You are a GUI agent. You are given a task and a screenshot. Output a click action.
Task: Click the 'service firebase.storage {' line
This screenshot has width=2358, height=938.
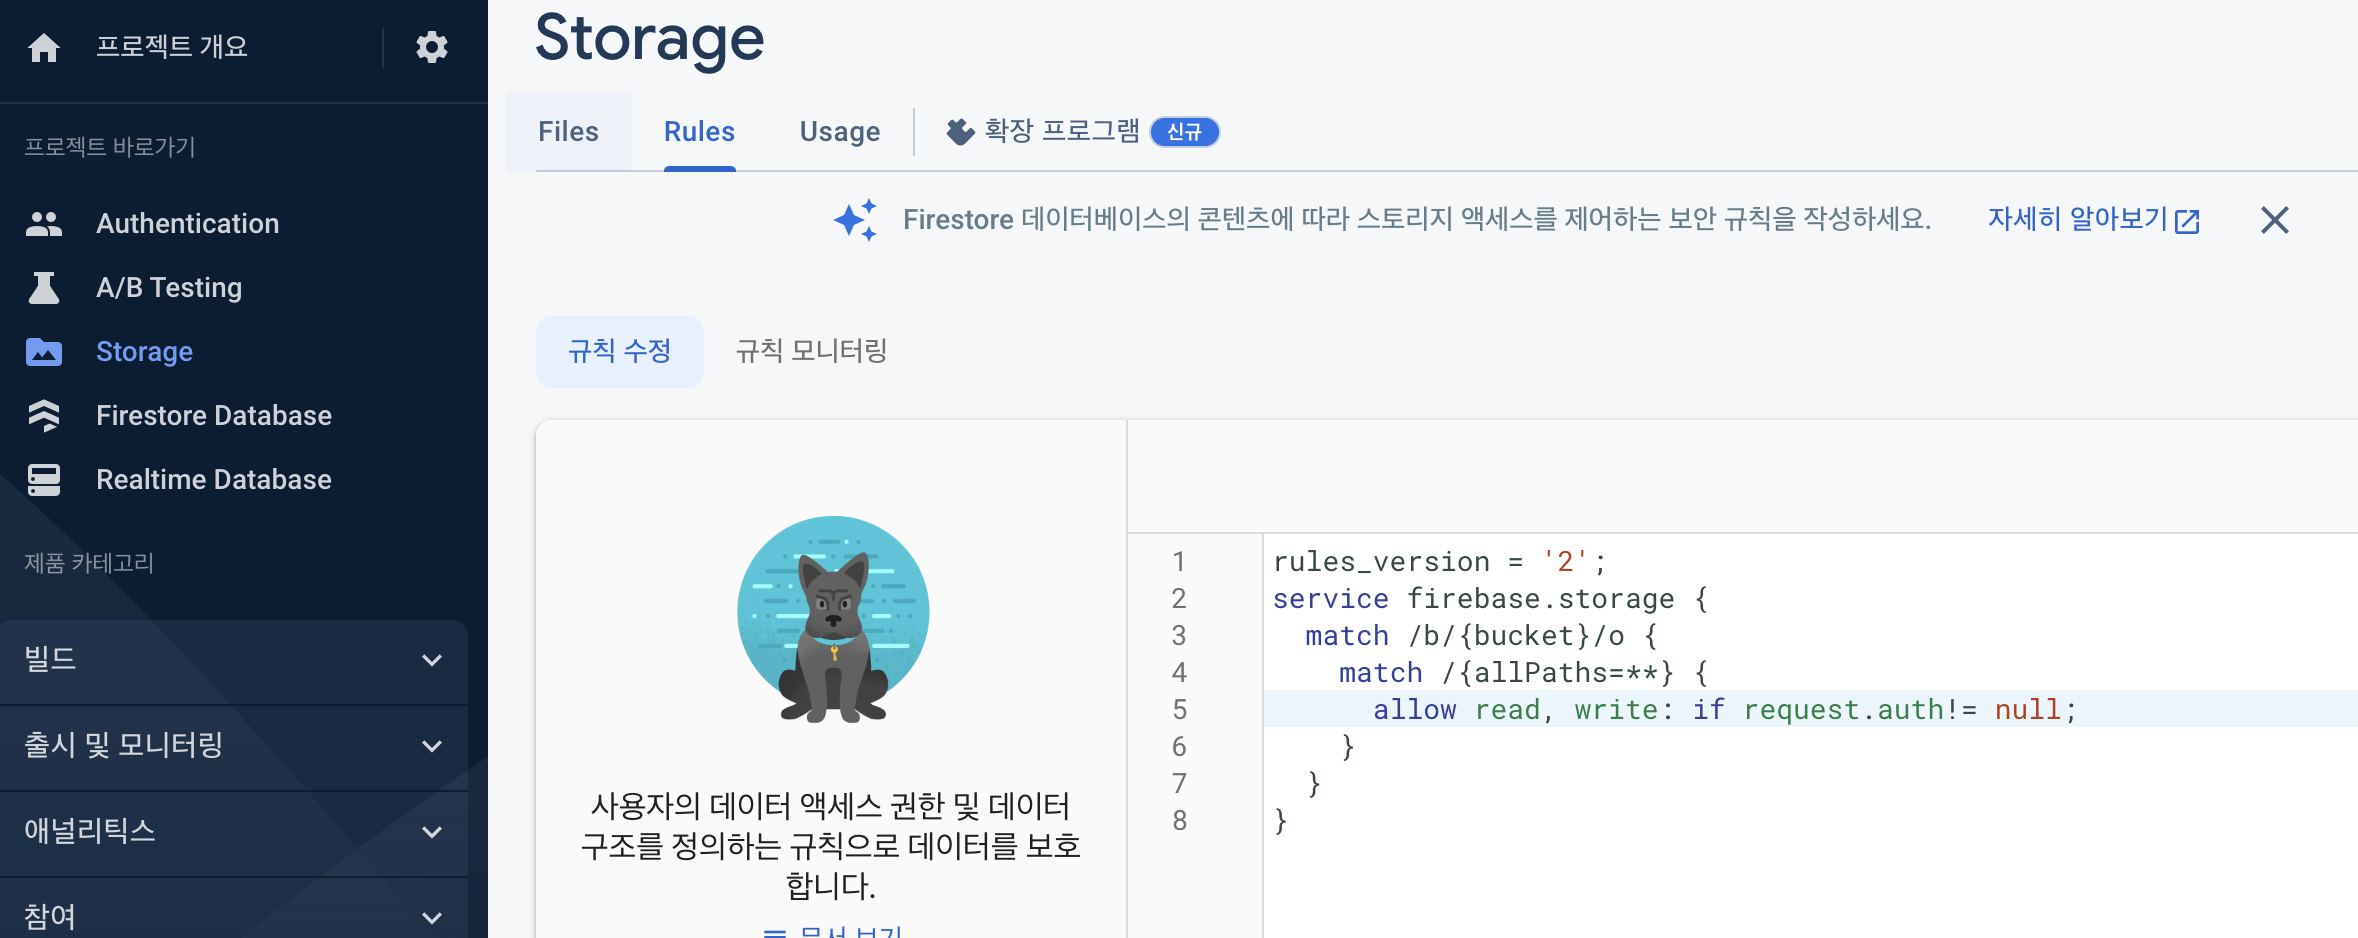1490,599
